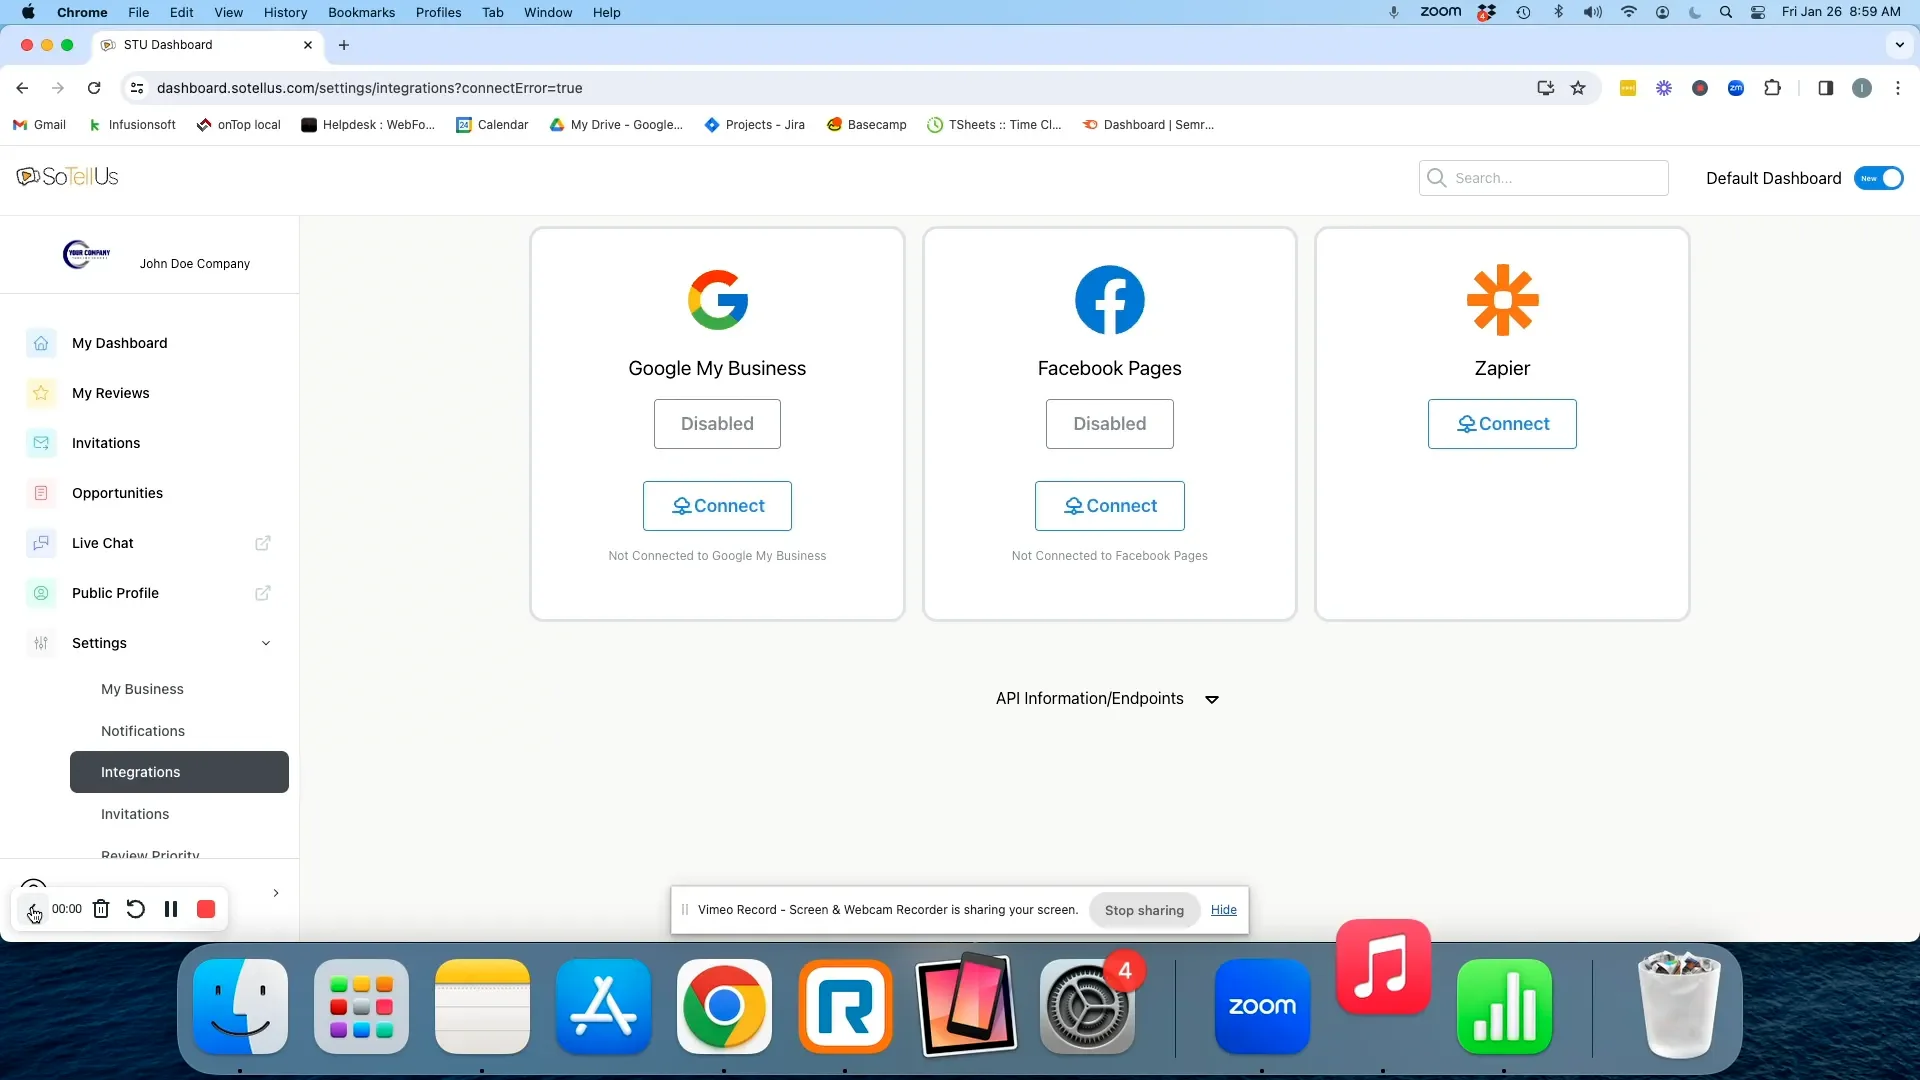The height and width of the screenshot is (1080, 1920).
Task: Click the Zapier logo
Action: [1502, 300]
